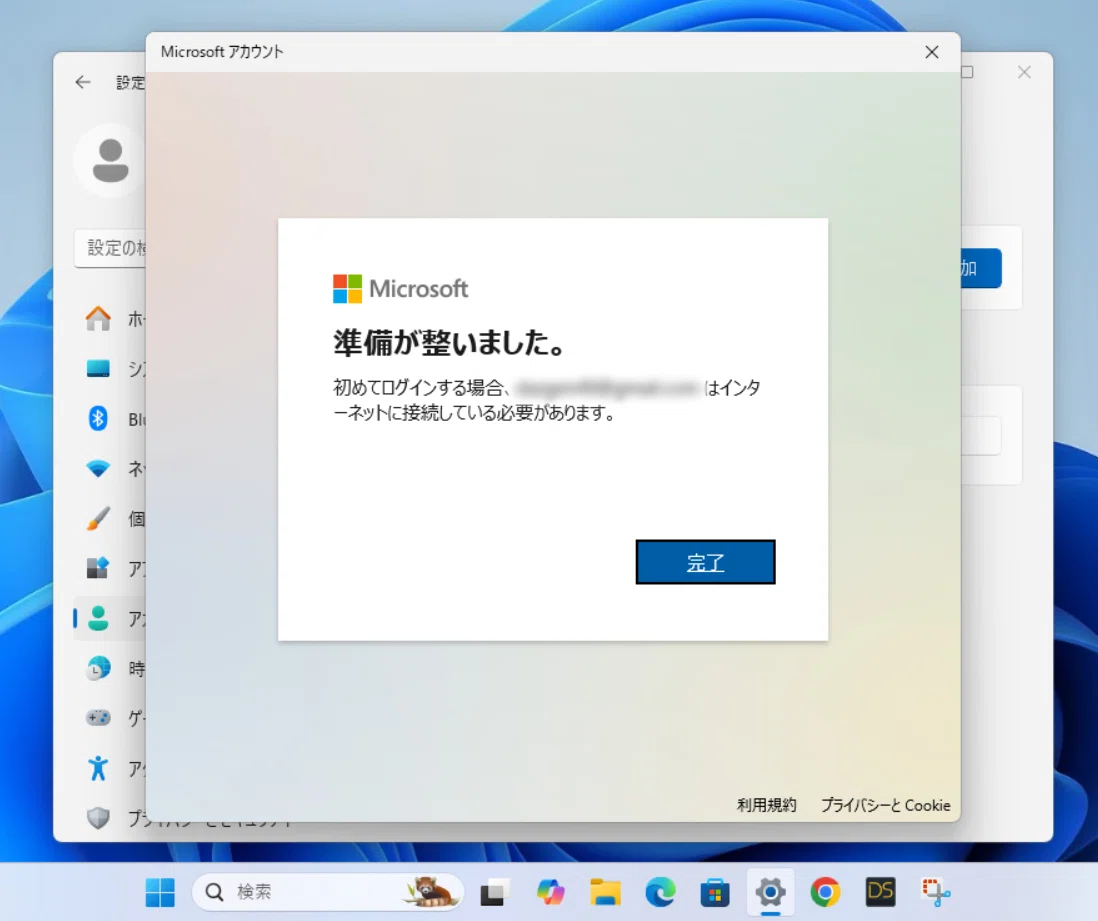This screenshot has height=921, width=1098.
Task: Open Bluetooth icon in Settings sidebar
Action: (x=98, y=419)
